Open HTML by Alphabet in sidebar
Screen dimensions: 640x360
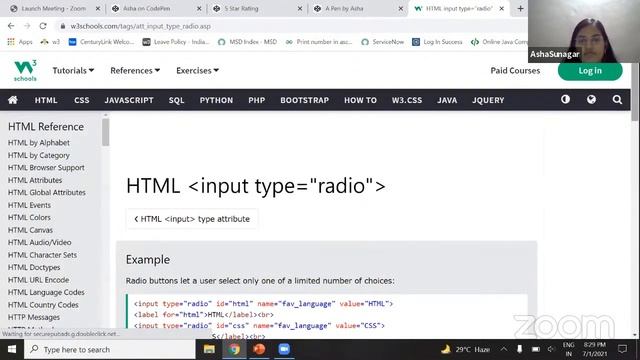[39, 142]
